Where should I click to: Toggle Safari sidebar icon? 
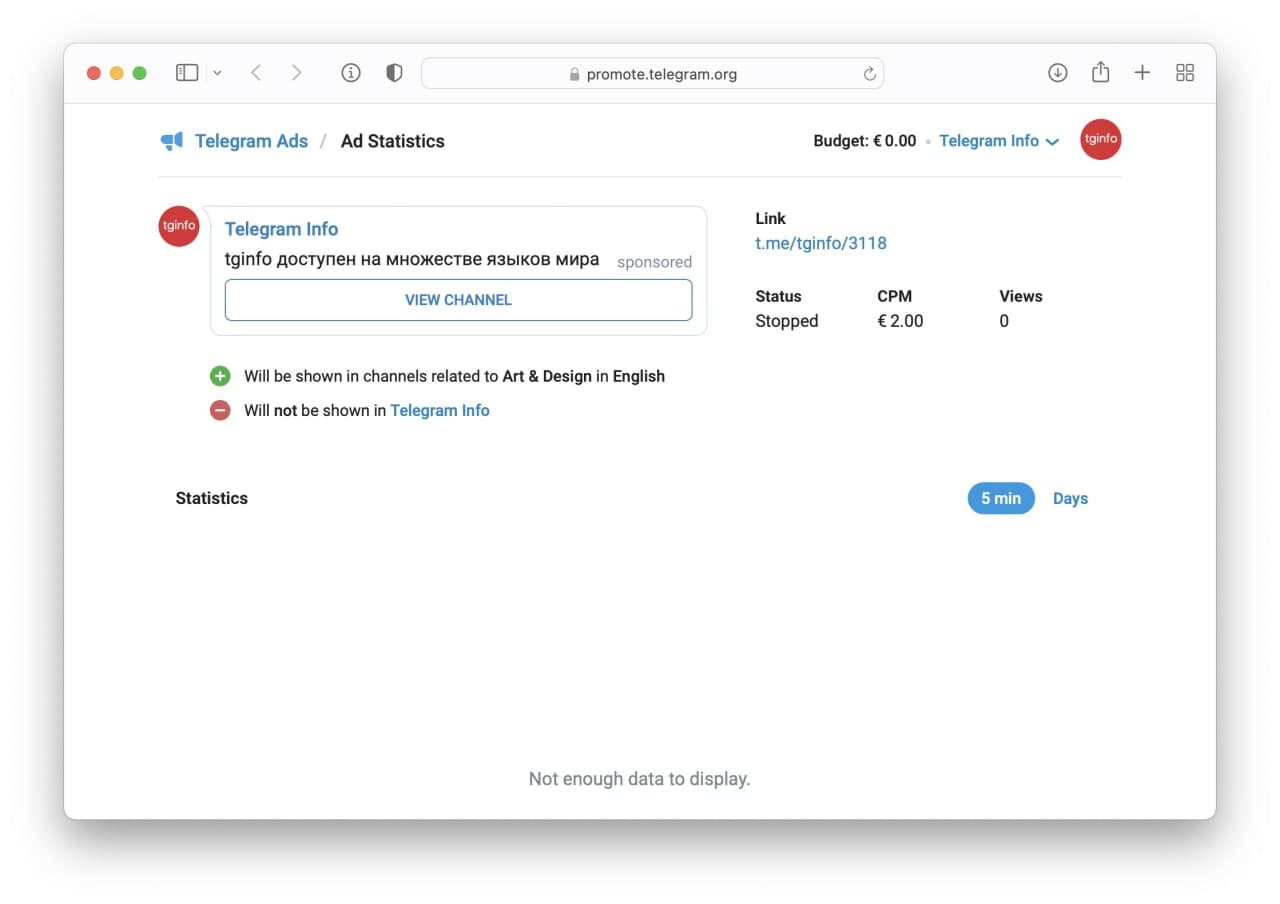(187, 73)
